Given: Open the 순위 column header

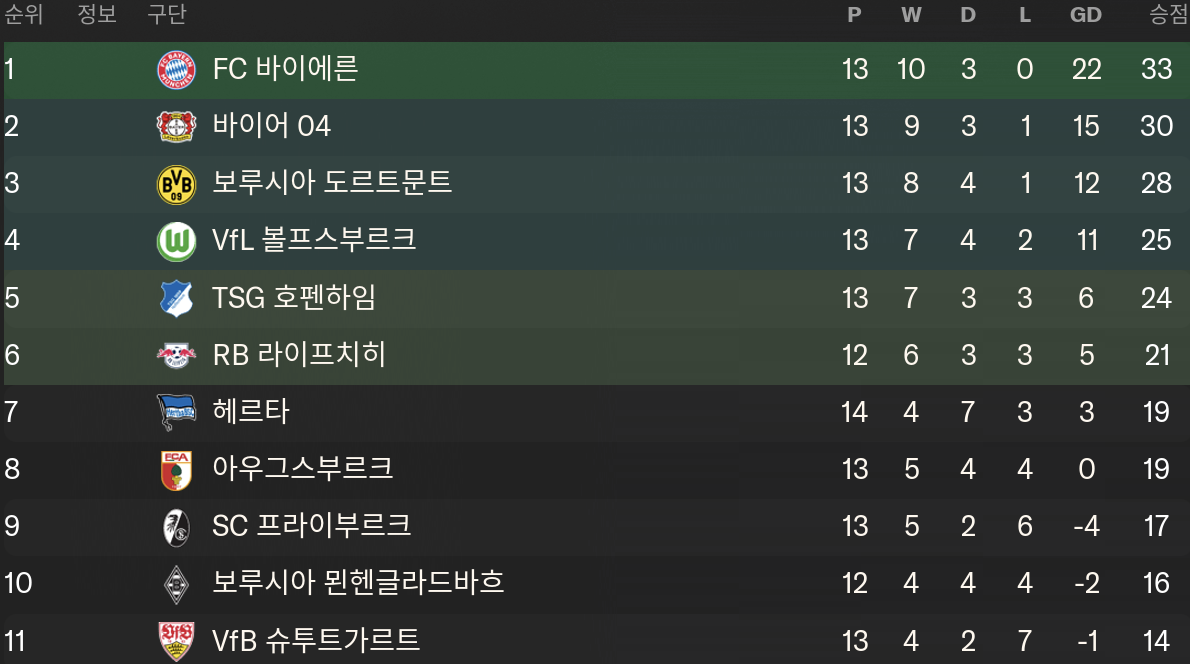Looking at the screenshot, I should click(24, 15).
